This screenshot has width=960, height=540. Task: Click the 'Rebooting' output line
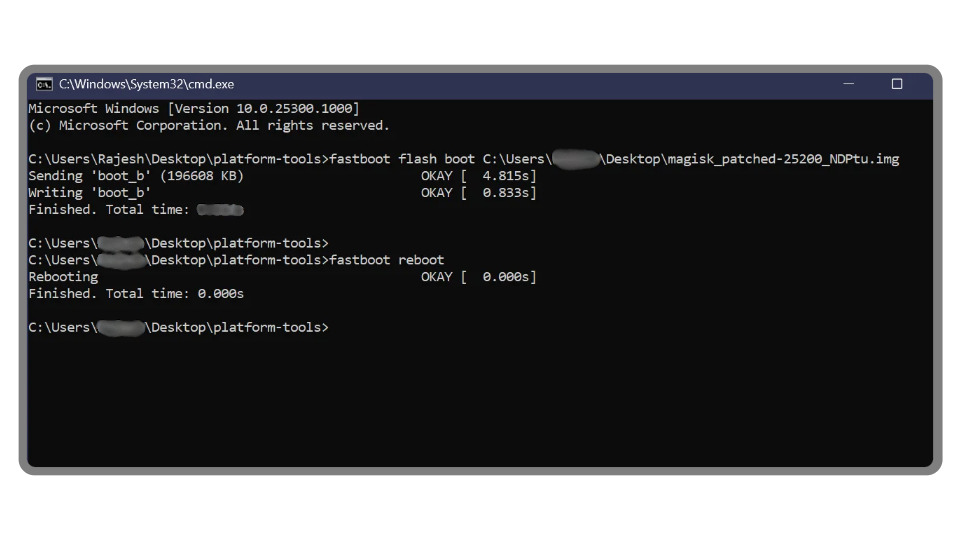point(63,277)
